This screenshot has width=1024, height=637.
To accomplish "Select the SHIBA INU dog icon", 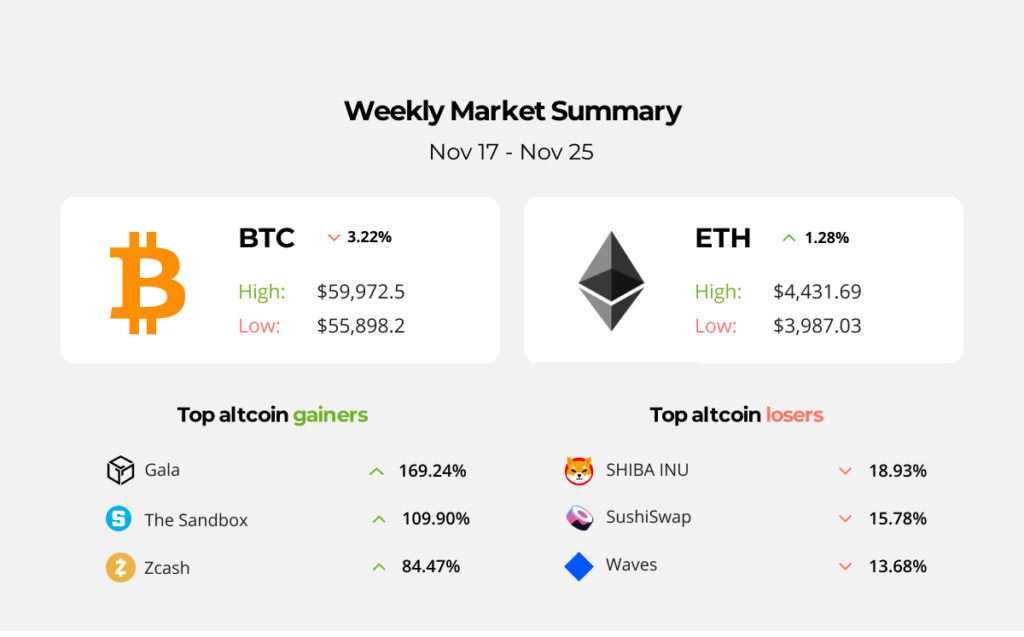I will click(x=579, y=470).
